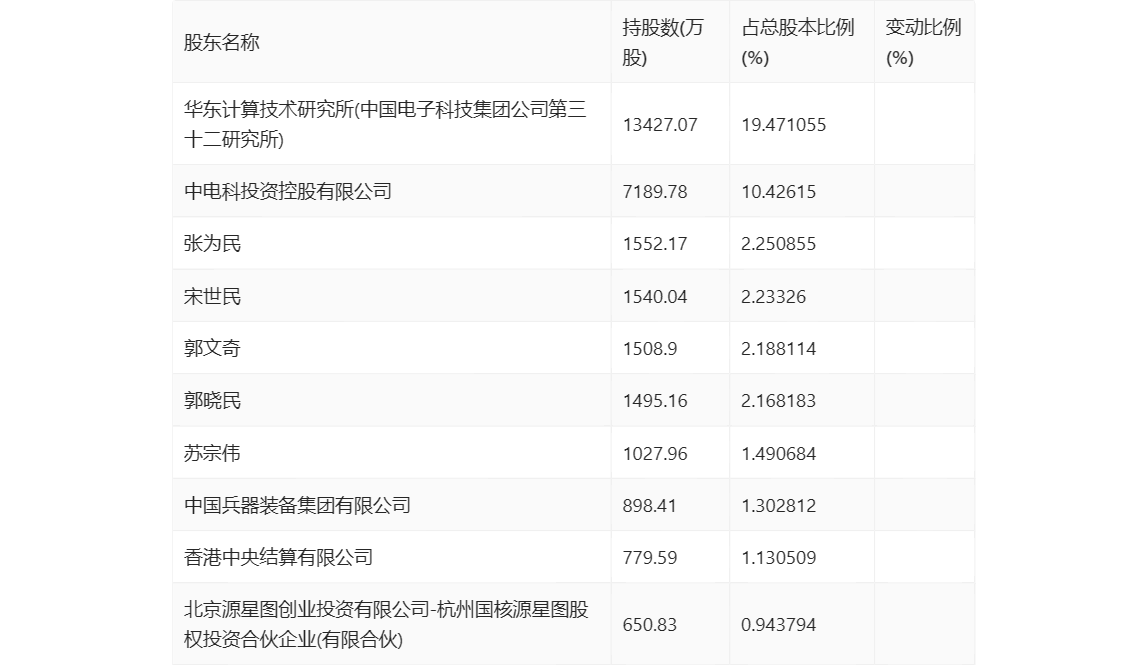Viewport: 1148px width, 665px height.
Task: Click the percentage 2.23326
Action: 773,297
